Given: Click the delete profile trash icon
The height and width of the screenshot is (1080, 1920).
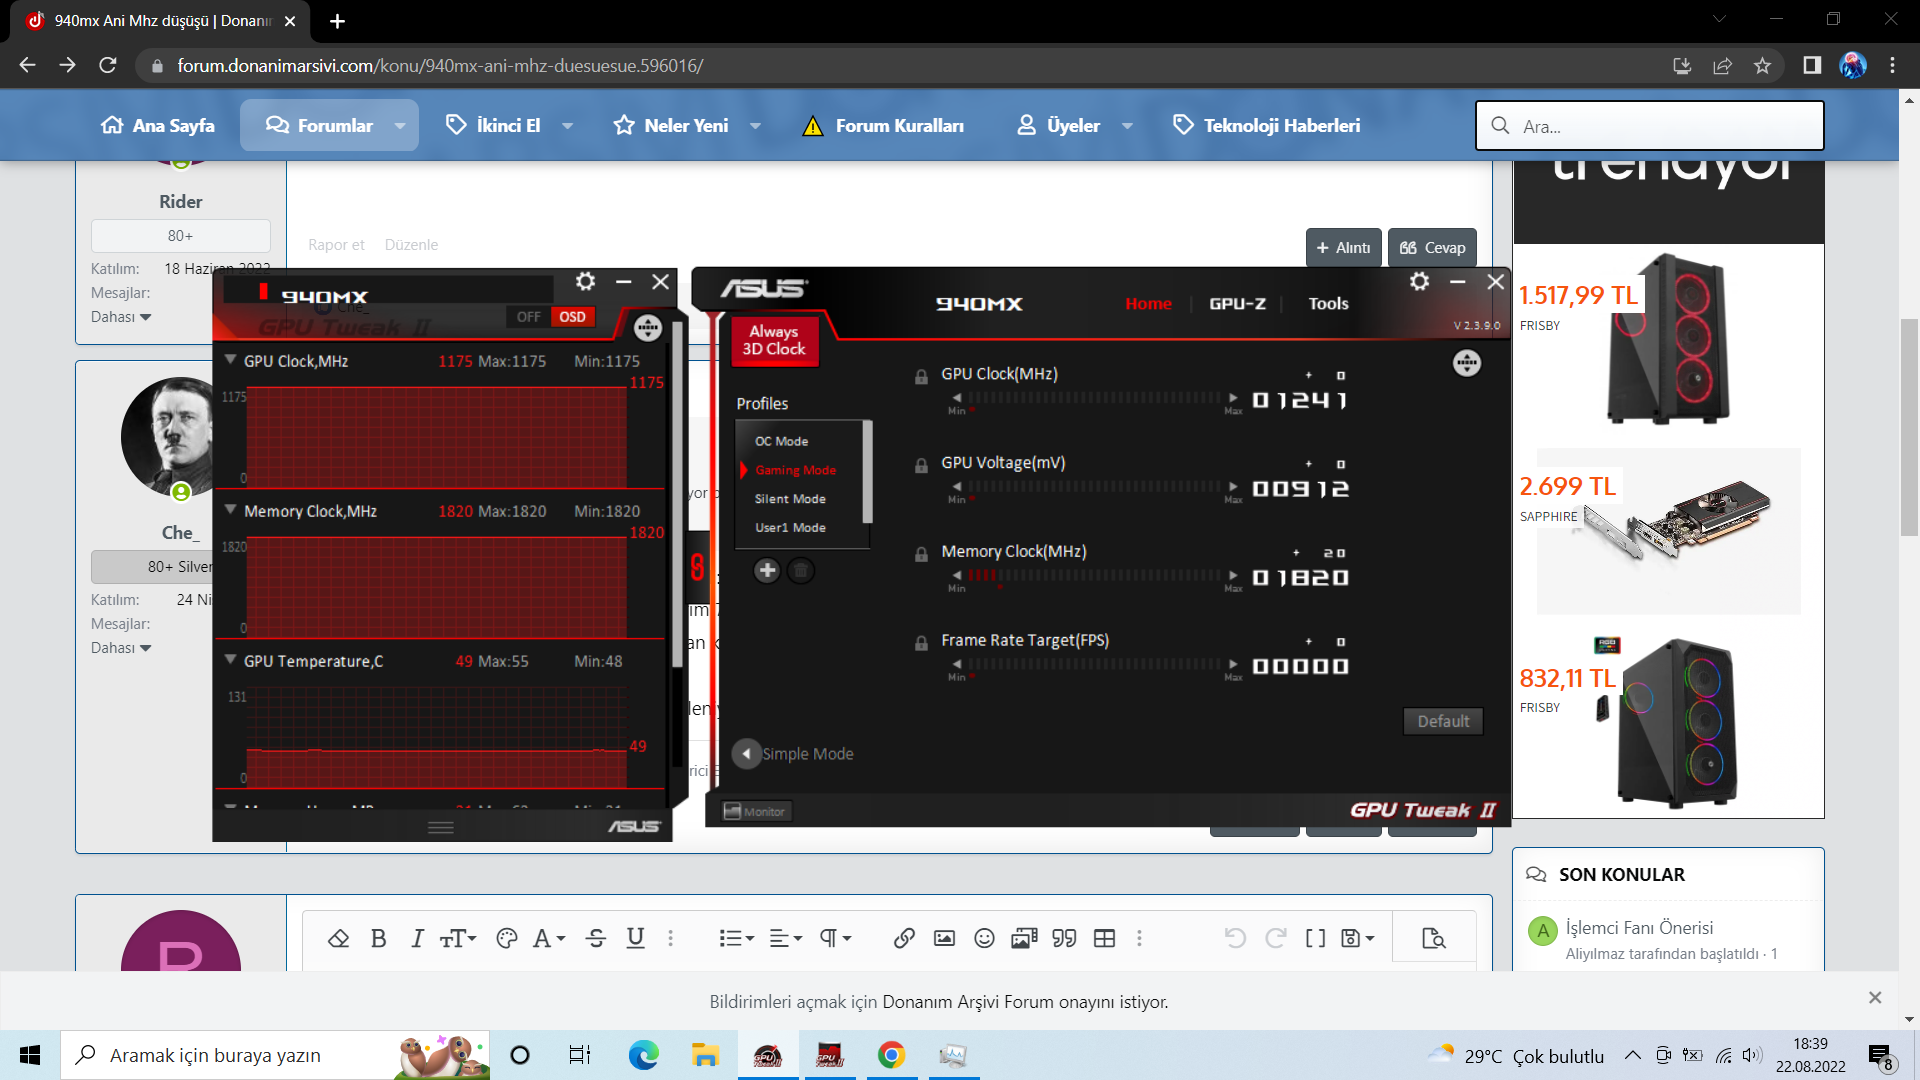Looking at the screenshot, I should [x=800, y=570].
